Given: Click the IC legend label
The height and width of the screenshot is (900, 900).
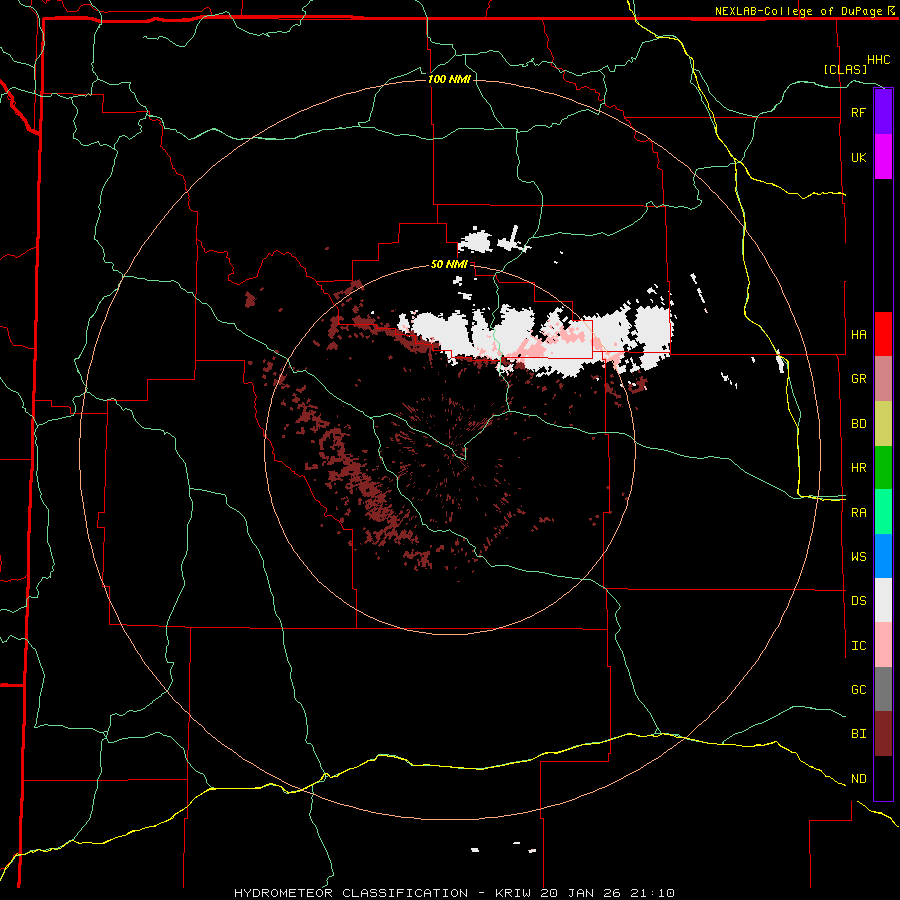Looking at the screenshot, I should point(858,646).
